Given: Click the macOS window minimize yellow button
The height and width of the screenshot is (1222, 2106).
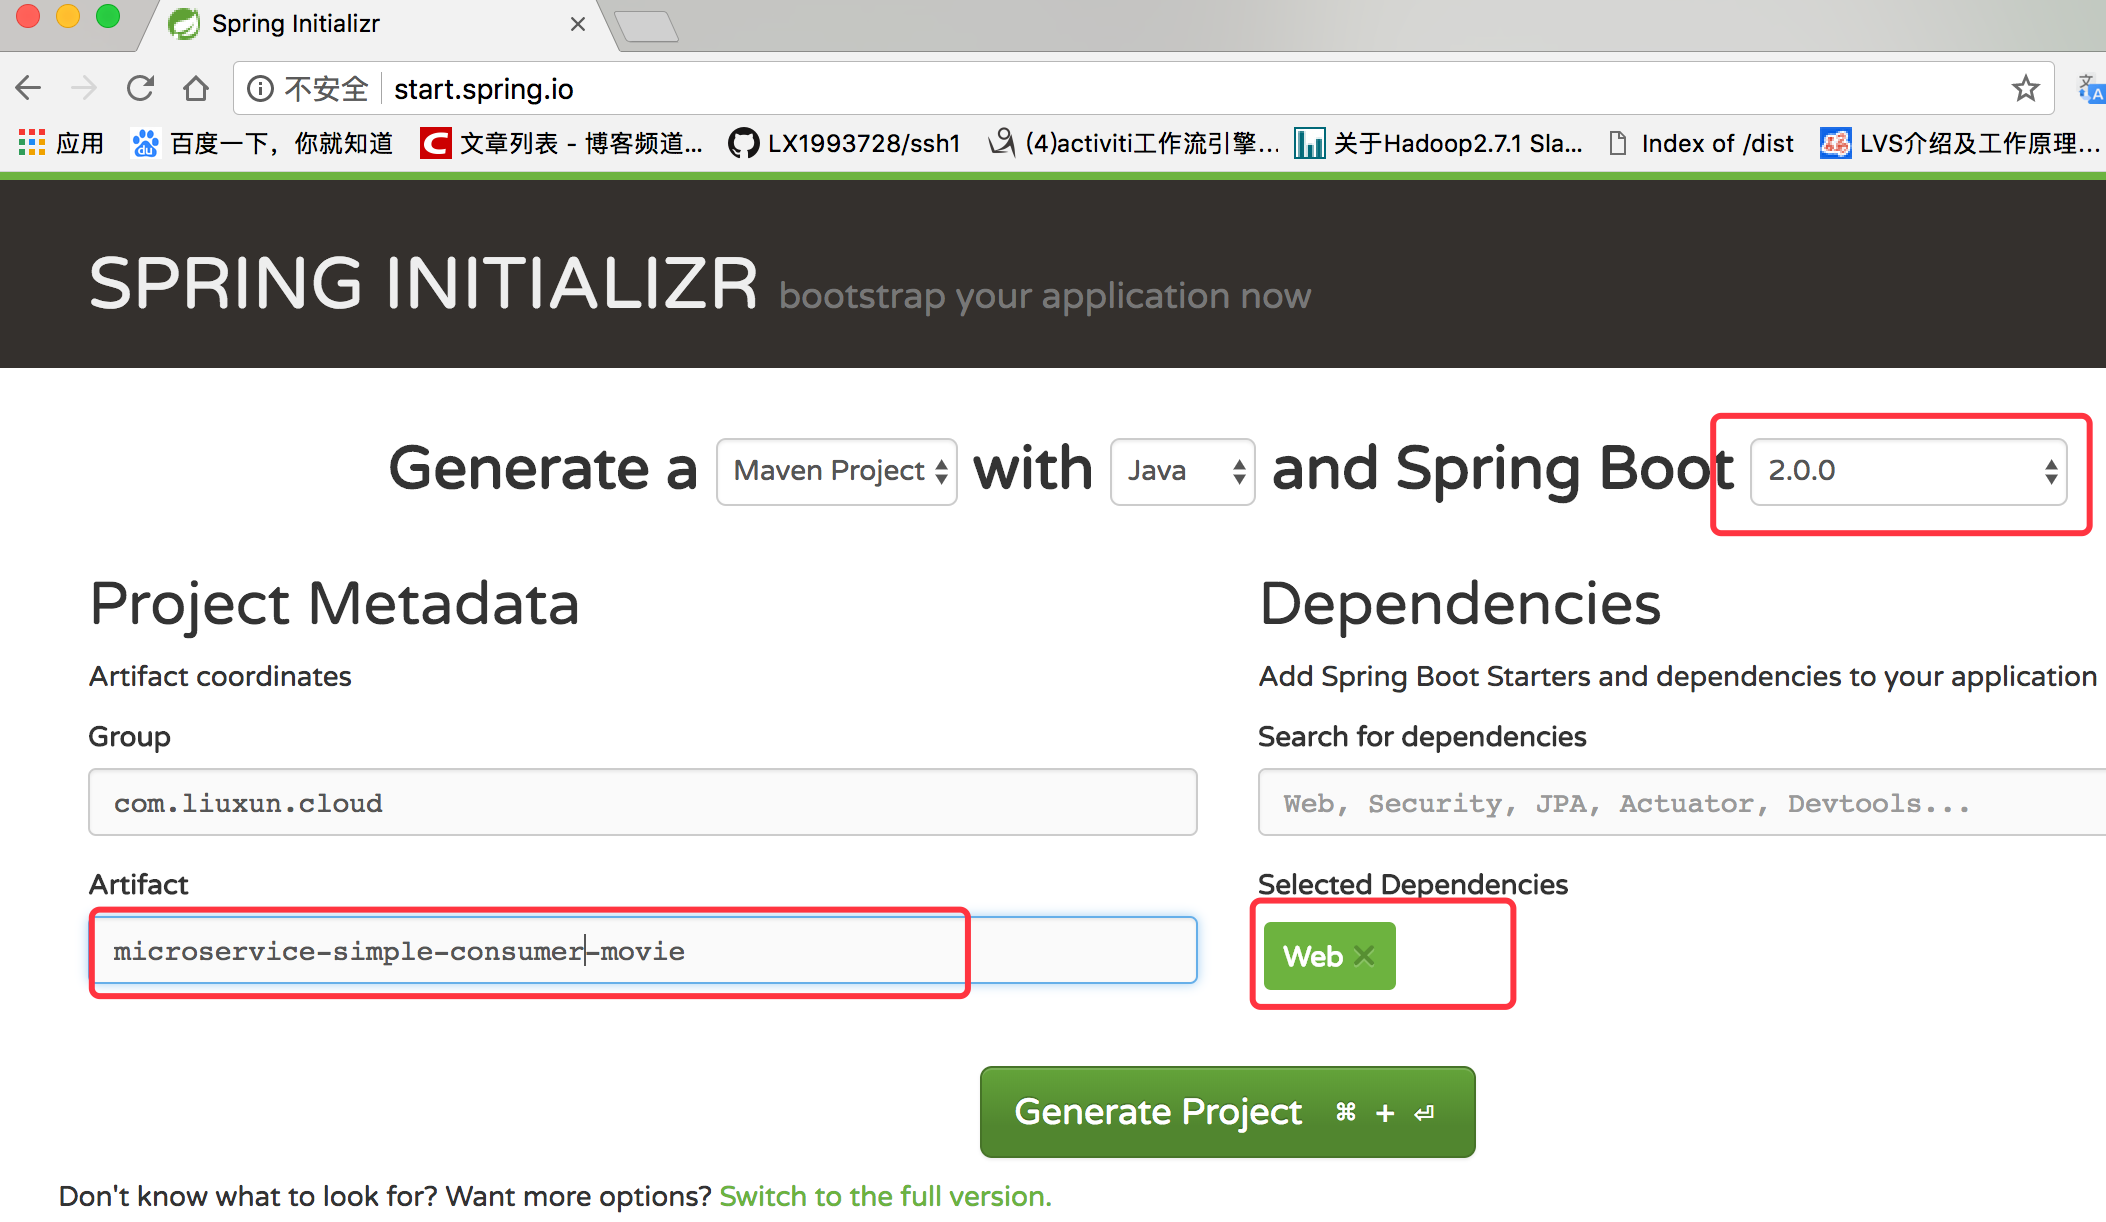Looking at the screenshot, I should click(x=68, y=16).
